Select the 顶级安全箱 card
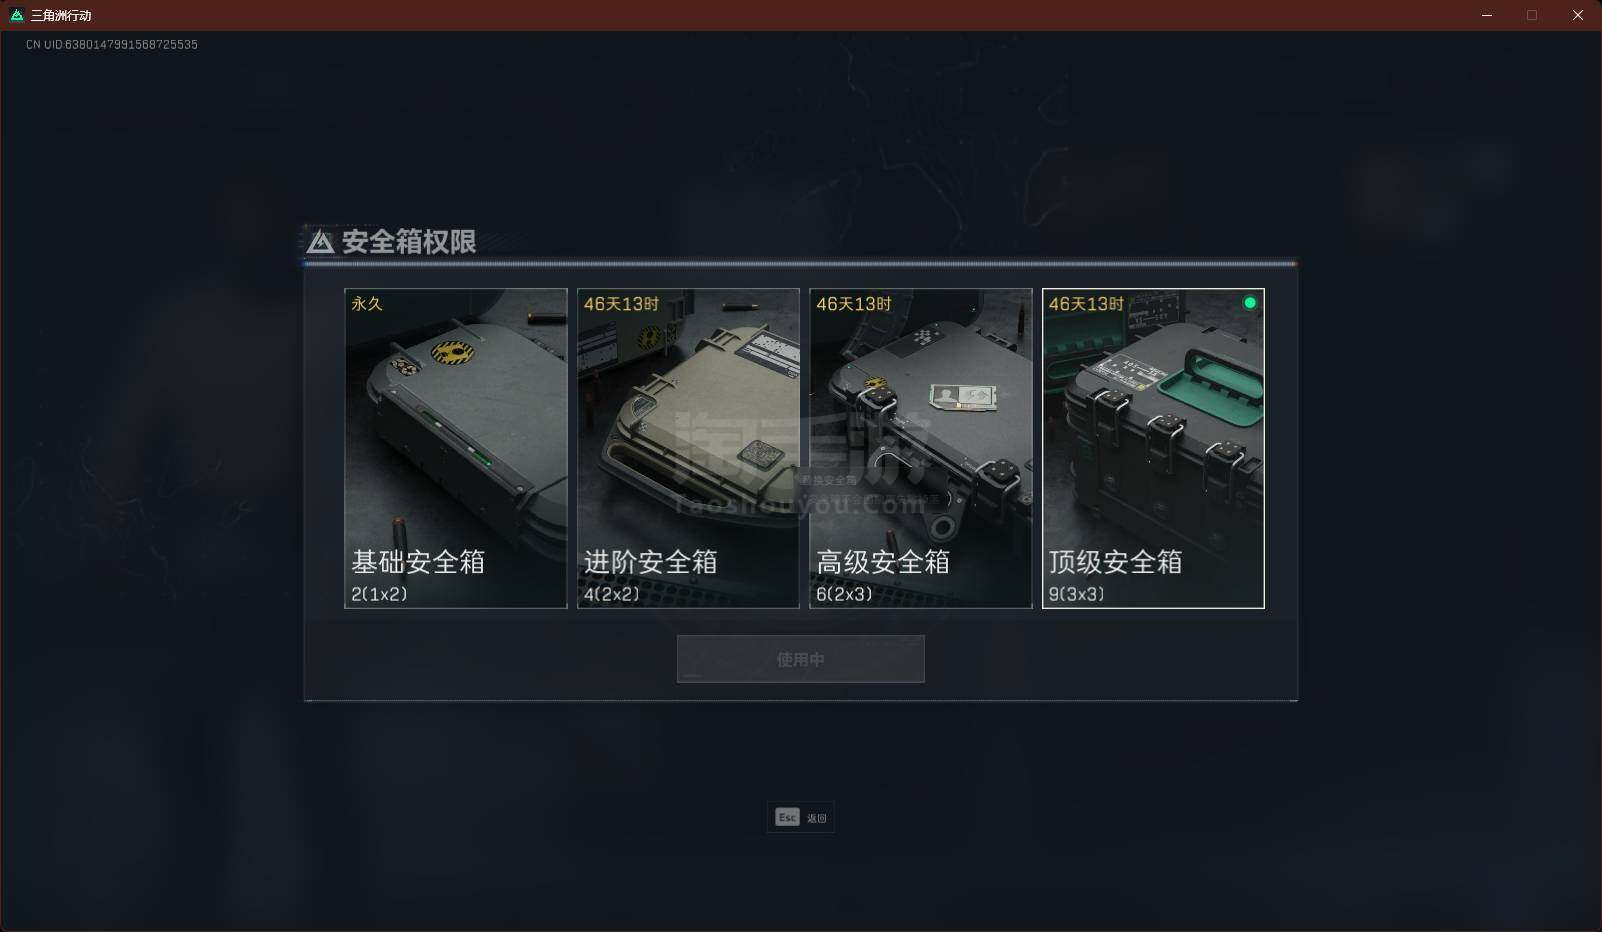1602x932 pixels. [1153, 448]
